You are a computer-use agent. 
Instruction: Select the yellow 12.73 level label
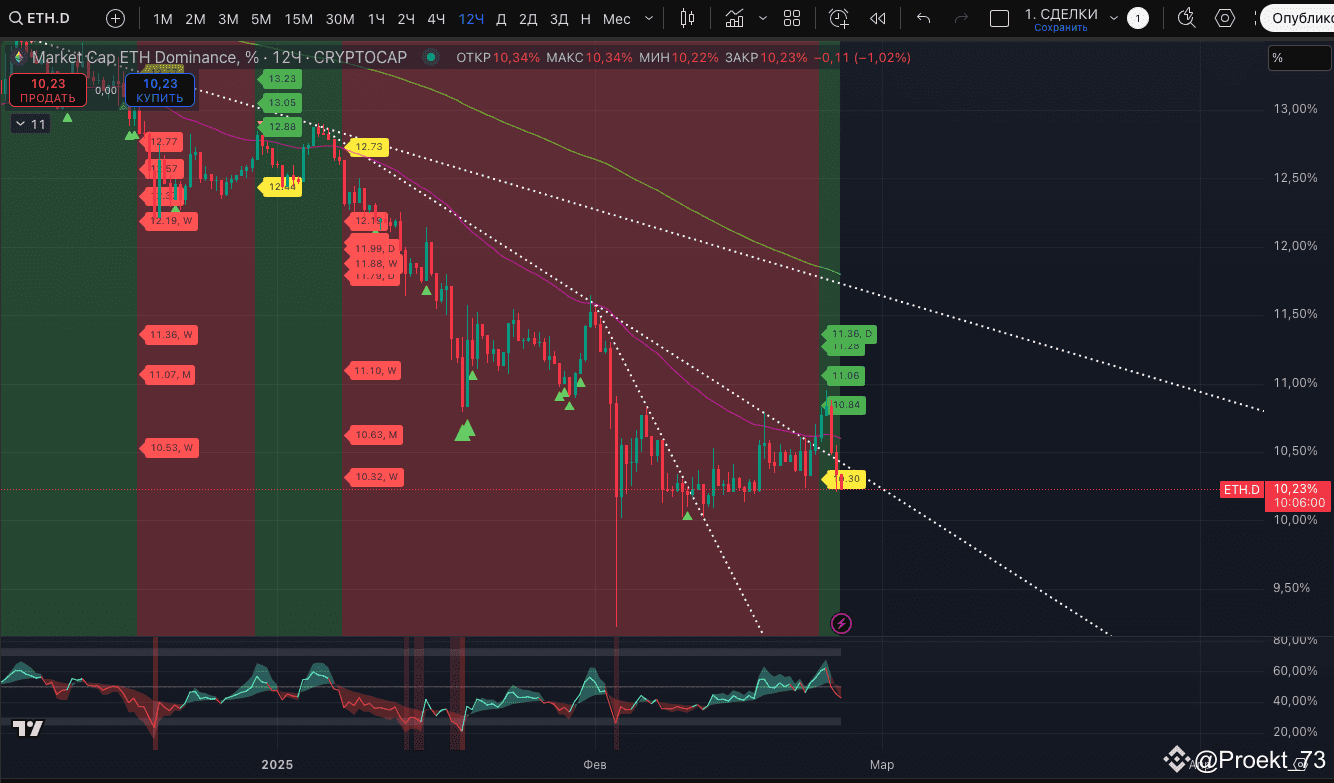tap(367, 147)
